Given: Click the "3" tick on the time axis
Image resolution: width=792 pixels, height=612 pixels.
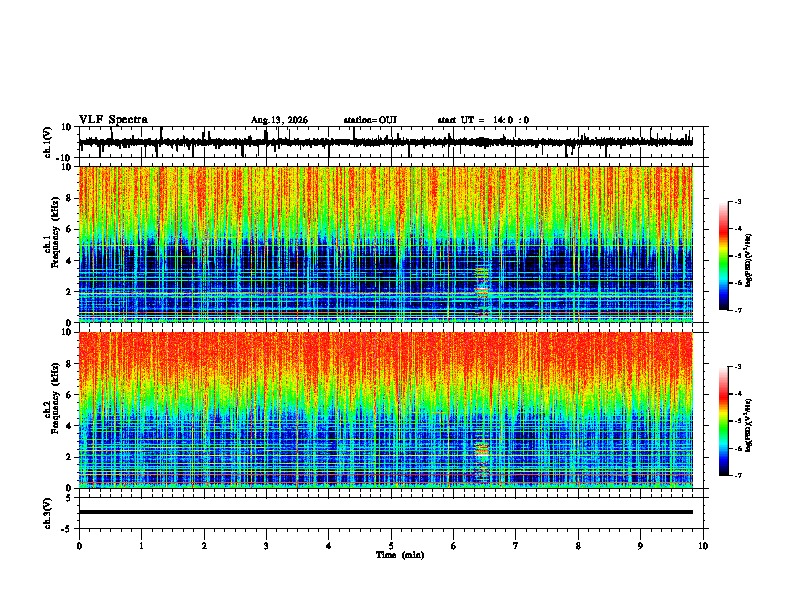Looking at the screenshot, I should click(266, 546).
